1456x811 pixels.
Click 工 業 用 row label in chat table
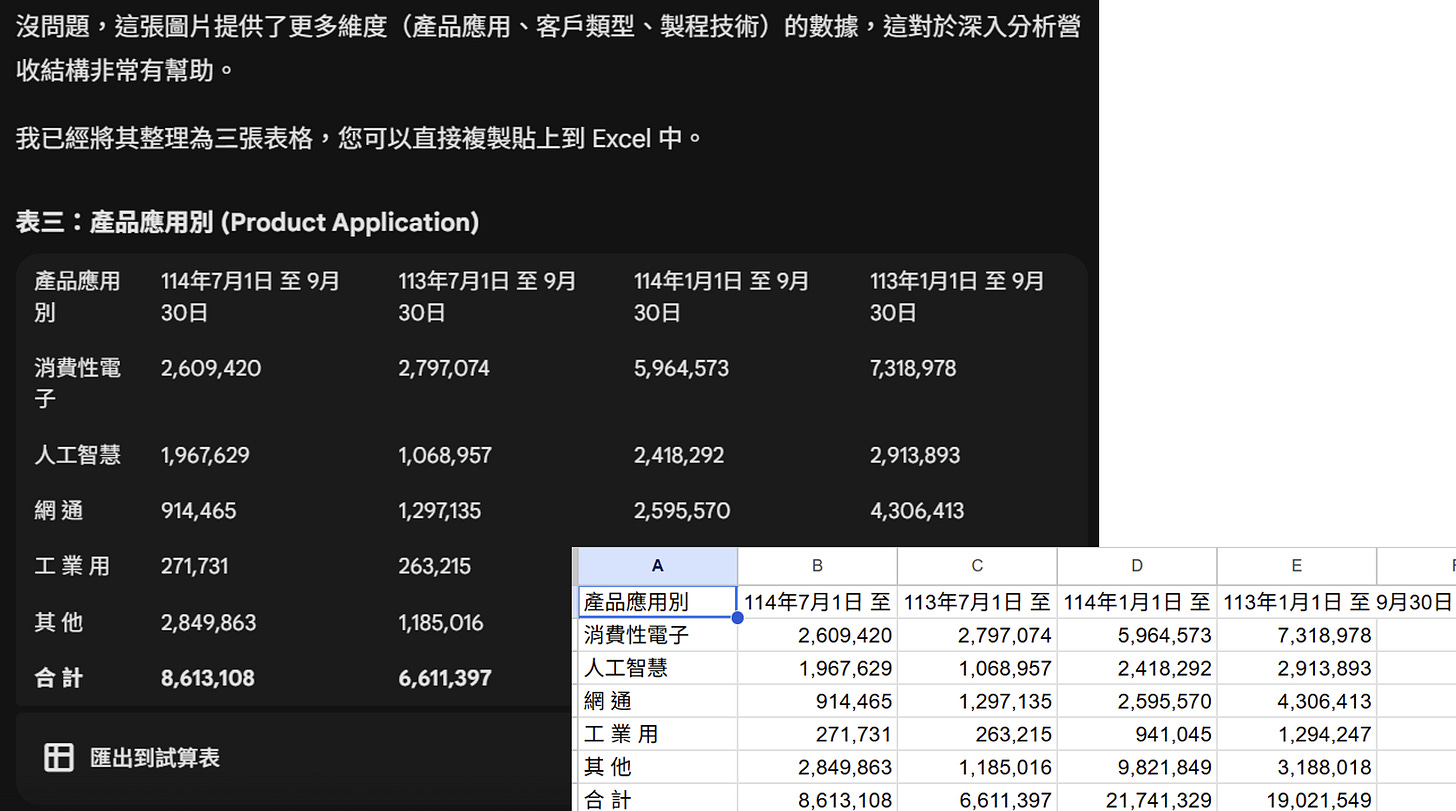(72, 566)
